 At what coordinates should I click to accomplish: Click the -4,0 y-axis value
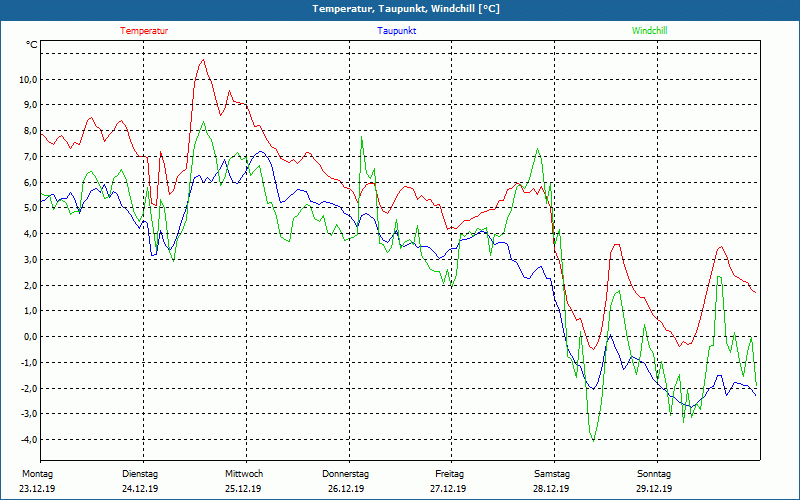[28, 439]
